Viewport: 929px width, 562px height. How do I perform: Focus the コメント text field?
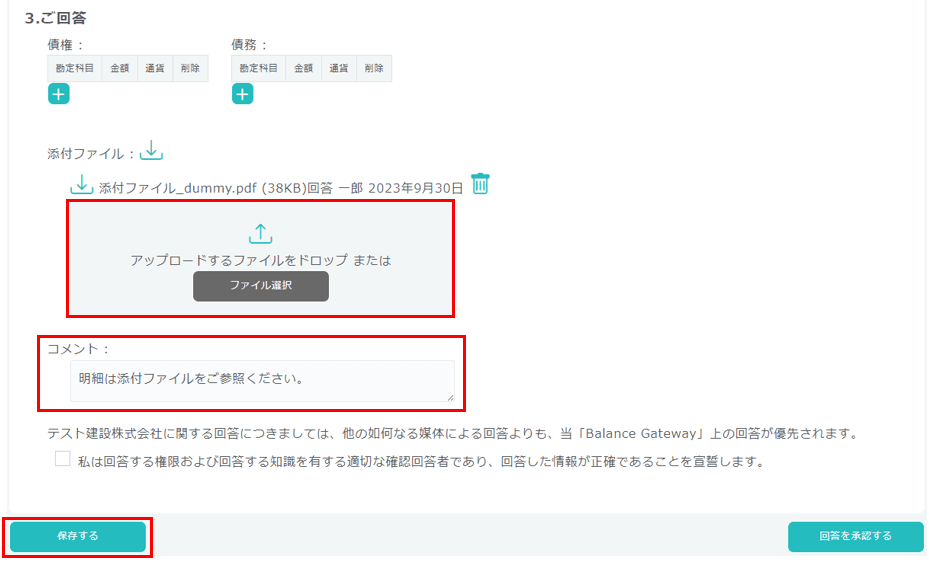262,380
